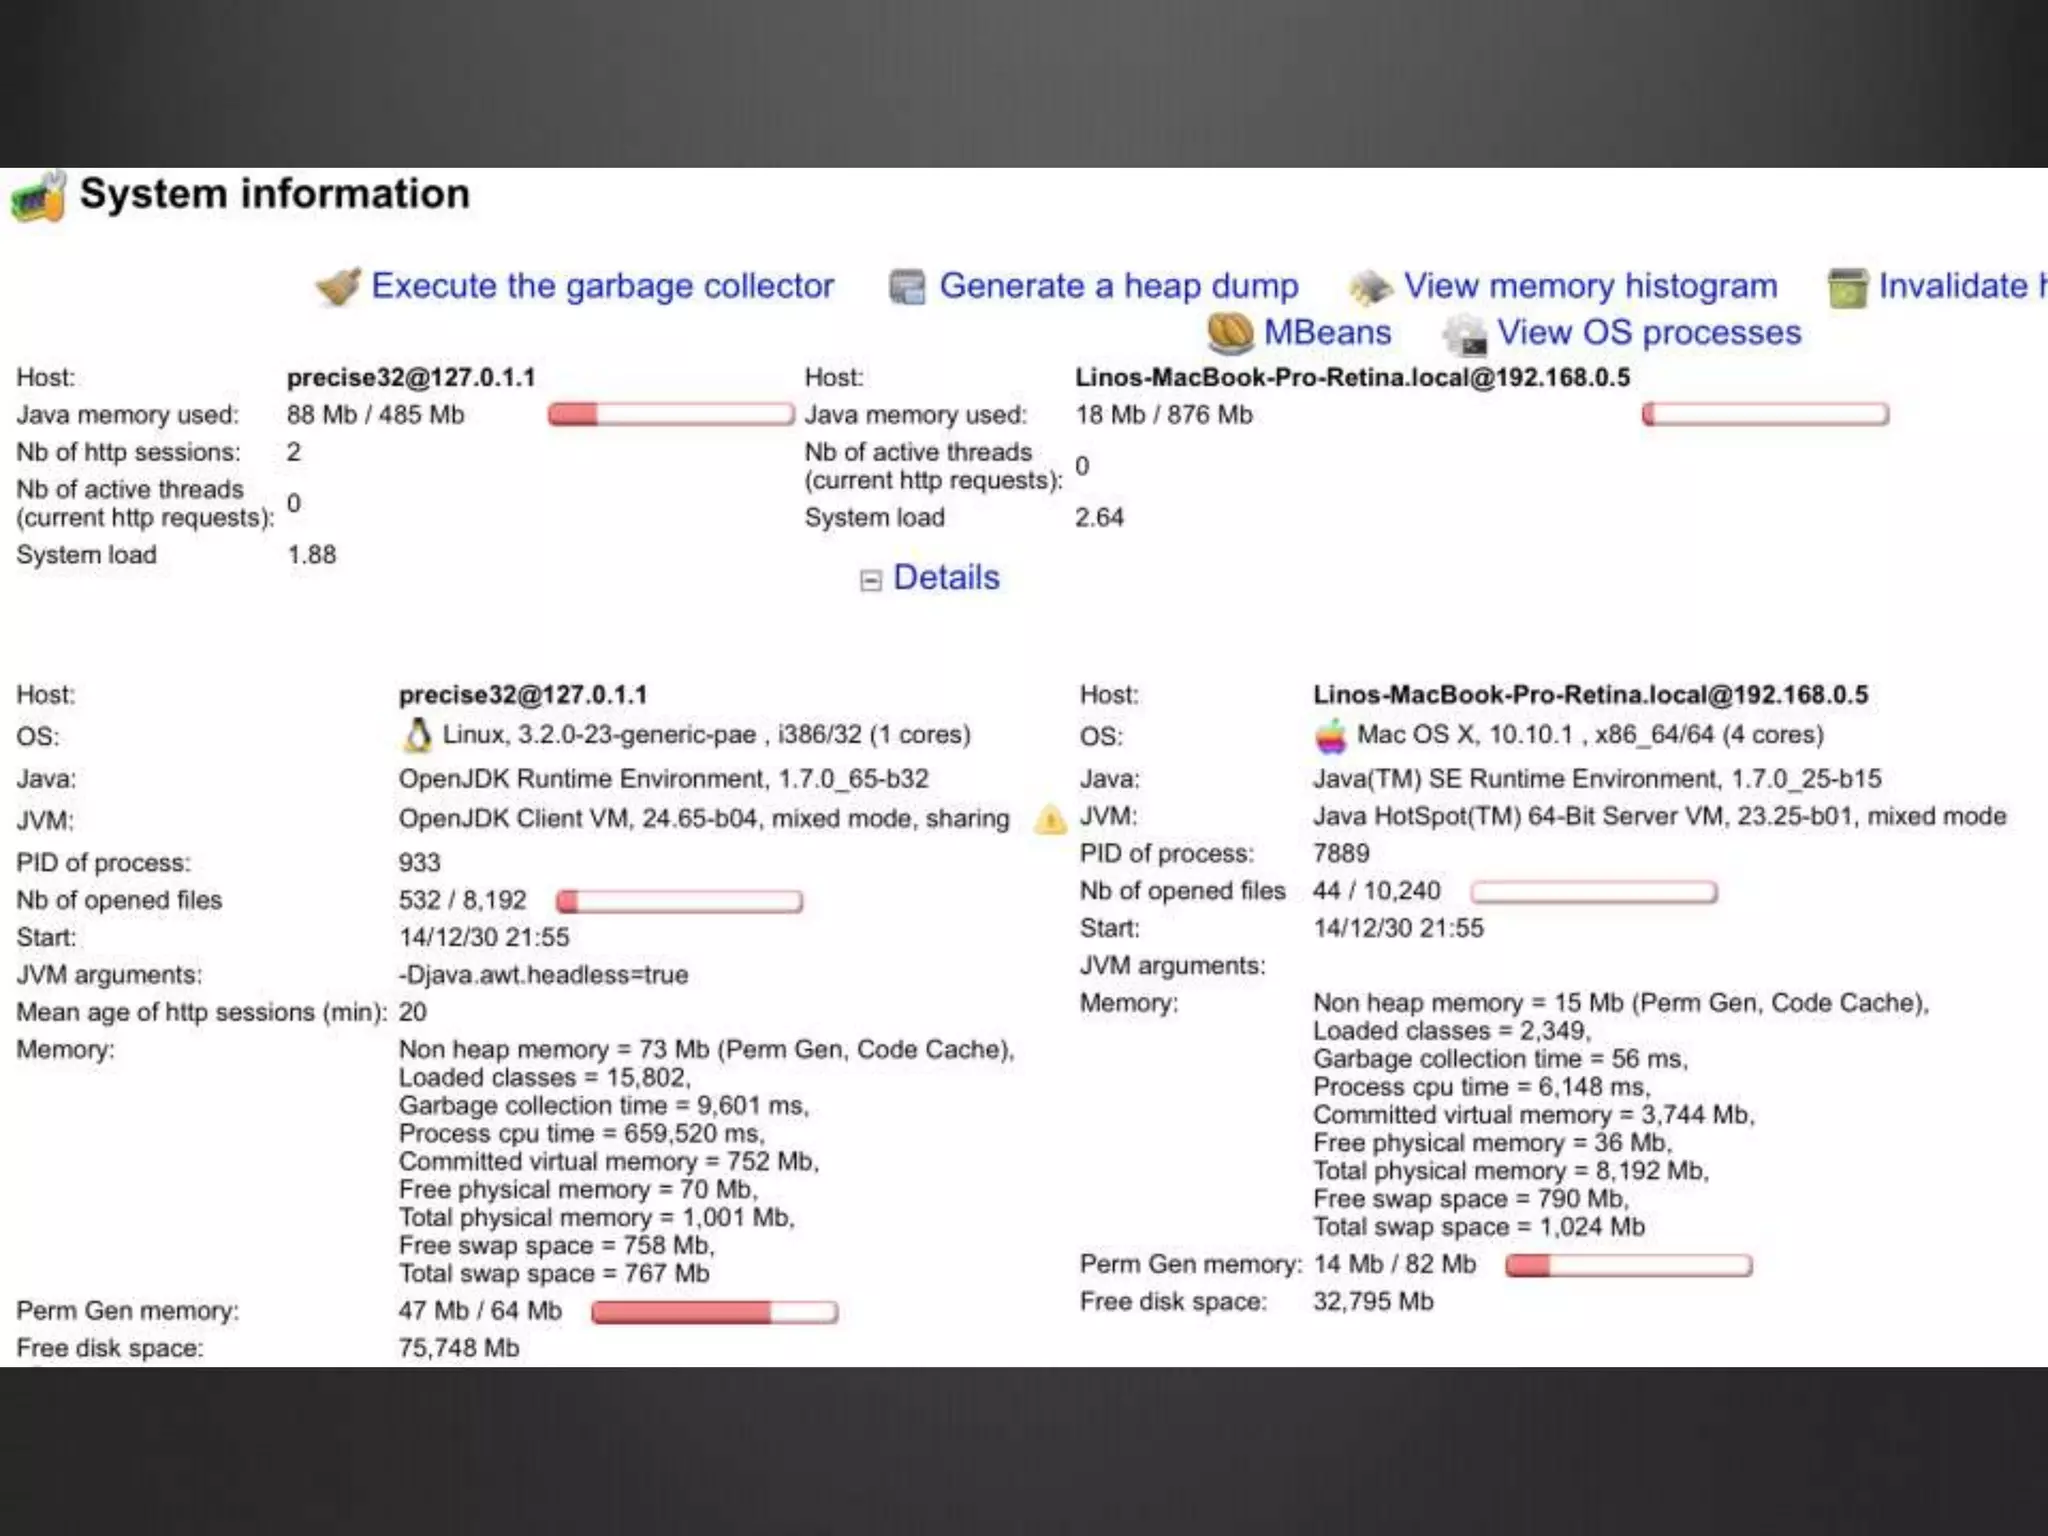Screen dimensions: 2048x1536
Task: Click the System information monitoring icon
Action: (x=38, y=196)
